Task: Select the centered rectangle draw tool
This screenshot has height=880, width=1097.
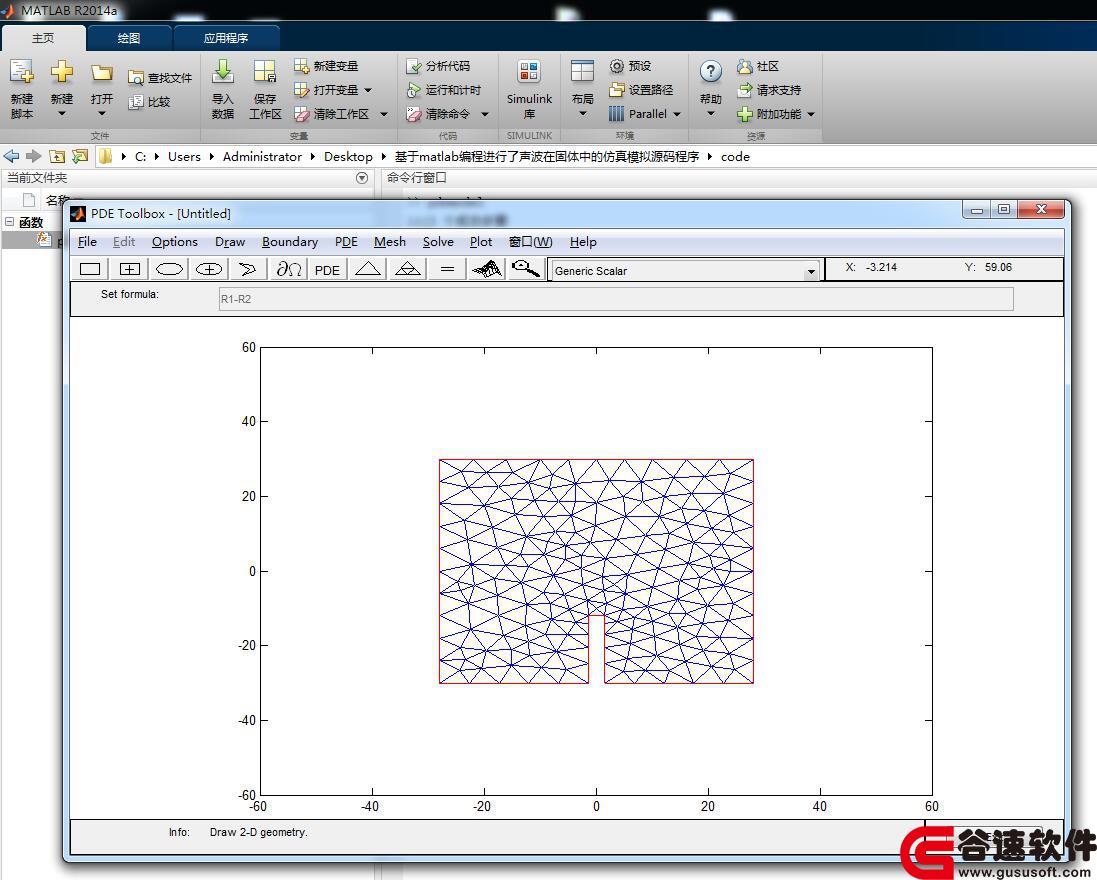Action: [130, 269]
